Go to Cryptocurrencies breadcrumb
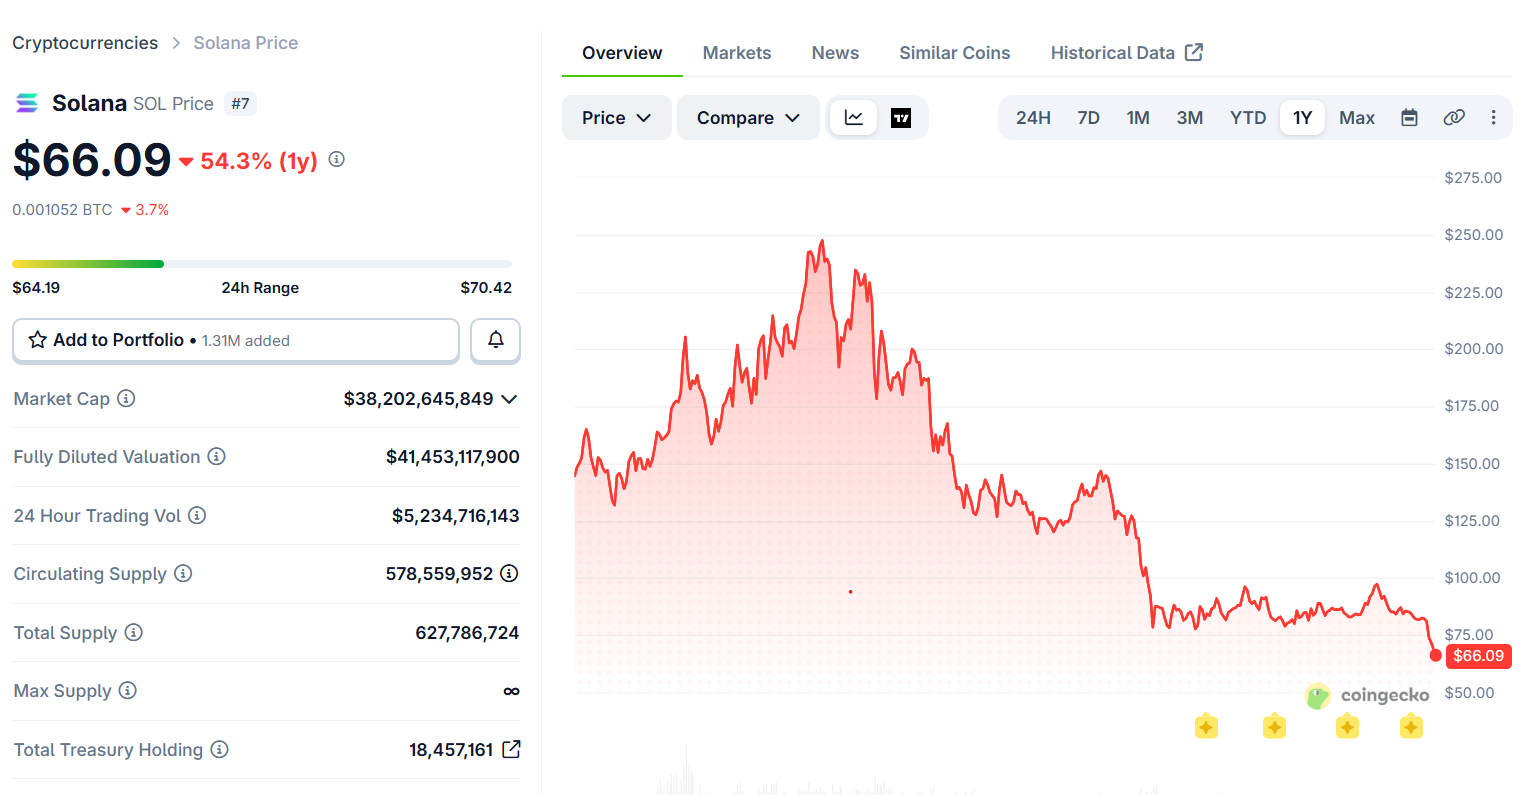Viewport: 1527px width, 795px height. pyautogui.click(x=85, y=43)
